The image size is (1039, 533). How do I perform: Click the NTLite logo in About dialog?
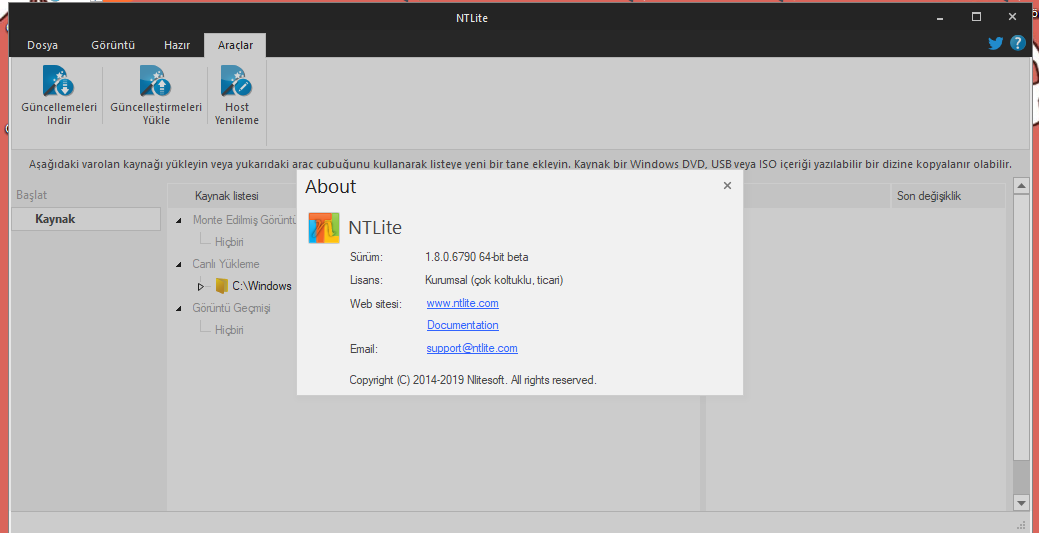point(324,228)
